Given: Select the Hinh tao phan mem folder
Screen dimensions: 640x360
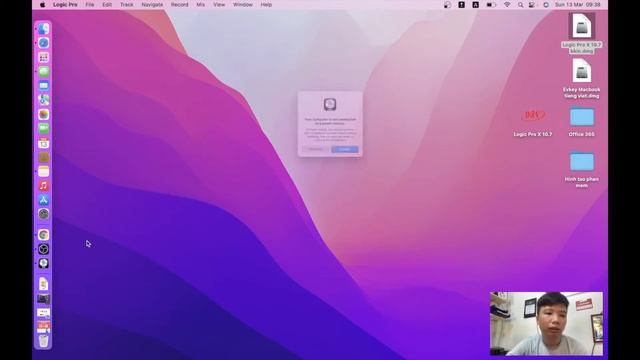Looking at the screenshot, I should tap(582, 170).
